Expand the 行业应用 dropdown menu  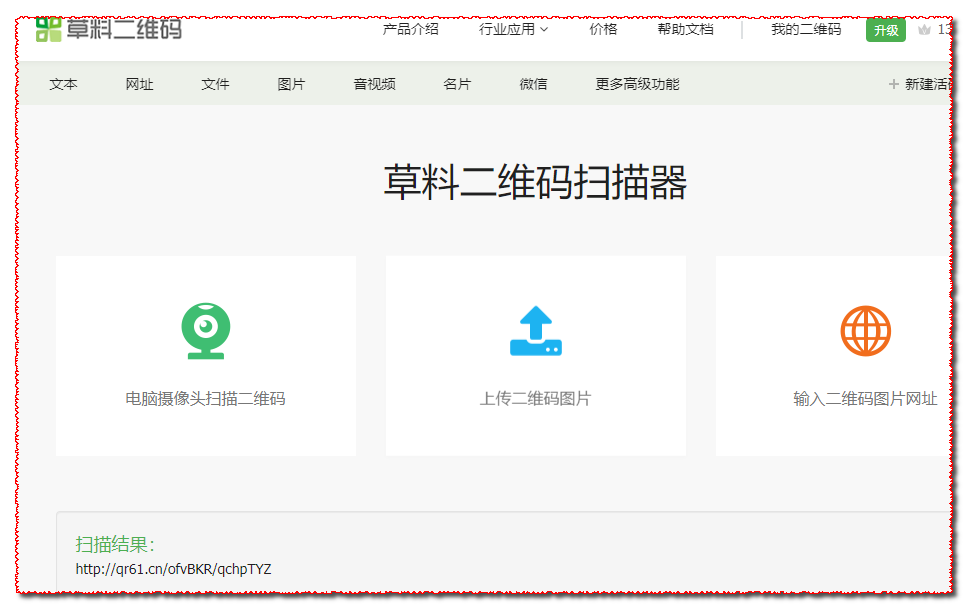pyautogui.click(x=513, y=29)
